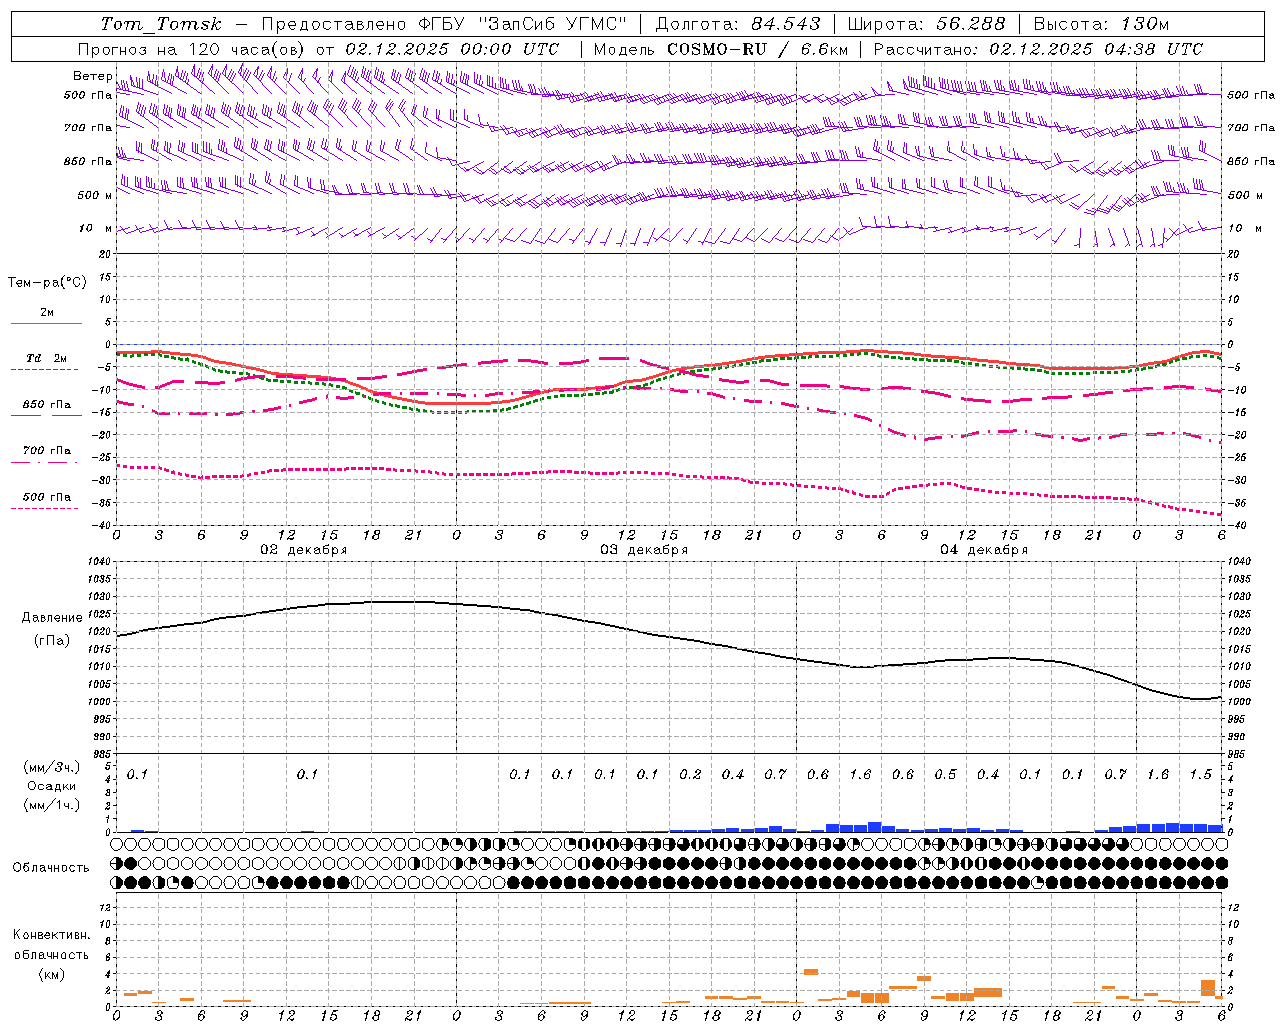This screenshot has width=1280, height=1024.
Task: Click the 700 гПа temperature legend label
Action: pos(47,451)
